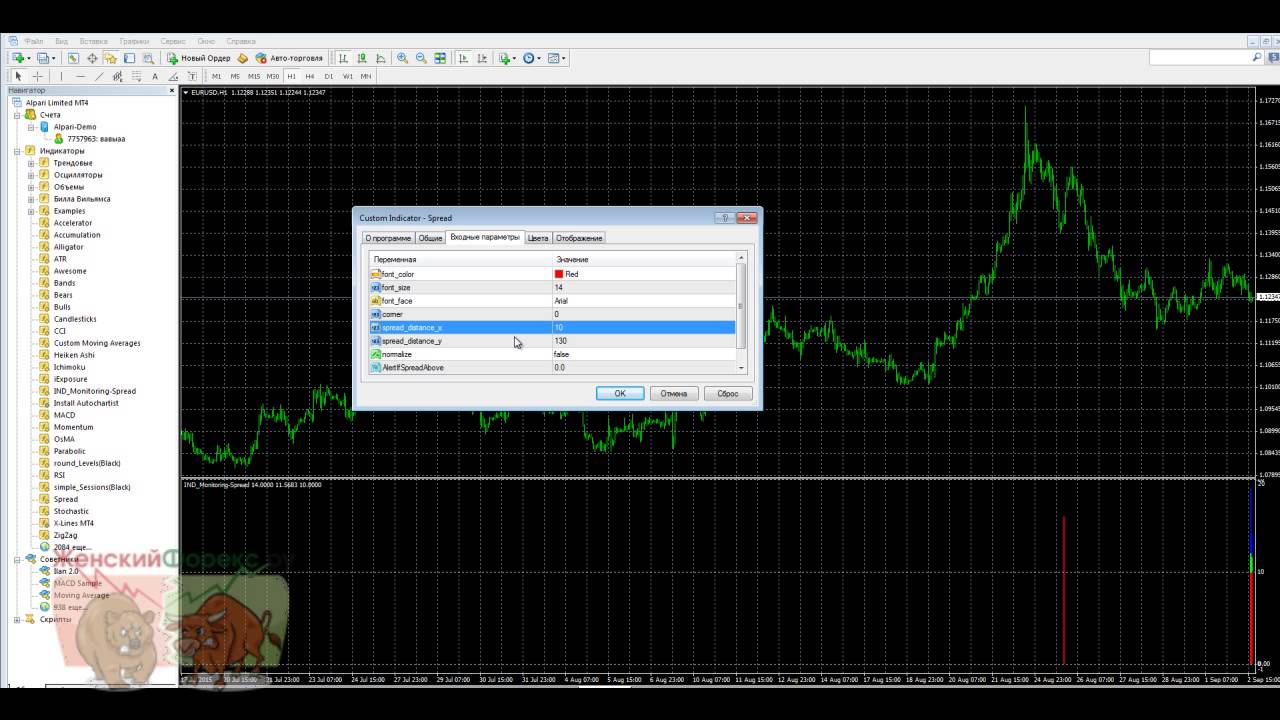Click the Отмена button

674,393
